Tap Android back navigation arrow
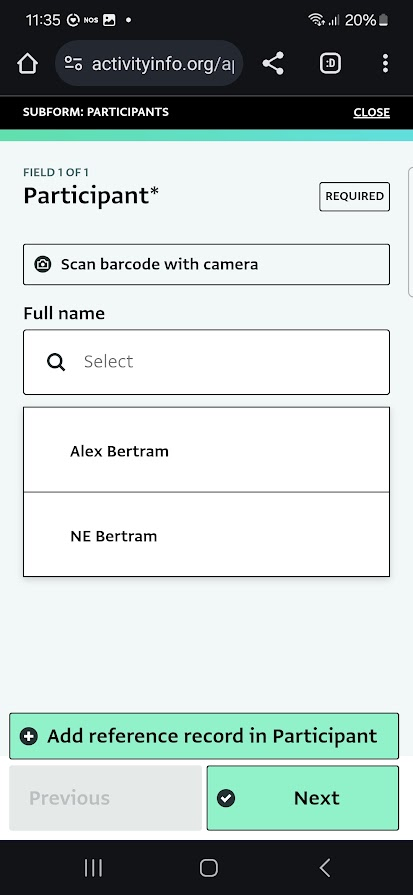 325,868
